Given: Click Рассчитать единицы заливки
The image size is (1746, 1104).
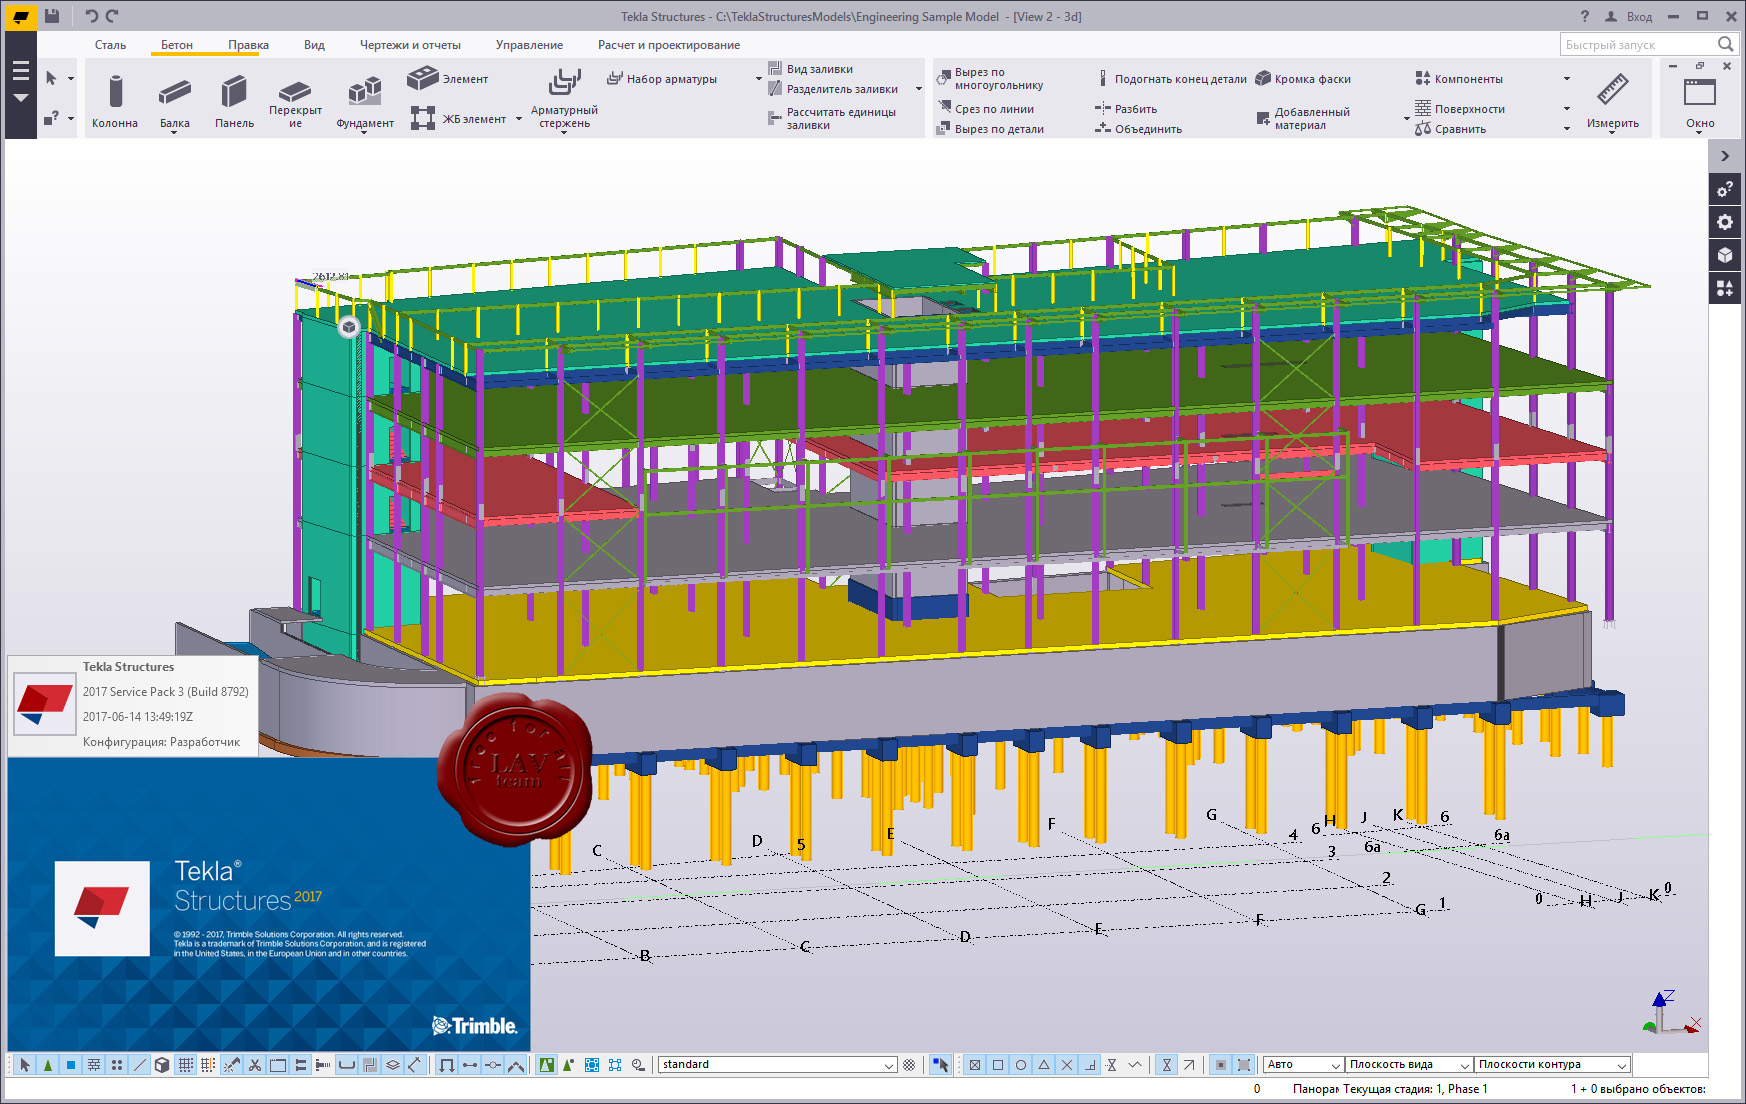Looking at the screenshot, I should pyautogui.click(x=832, y=118).
